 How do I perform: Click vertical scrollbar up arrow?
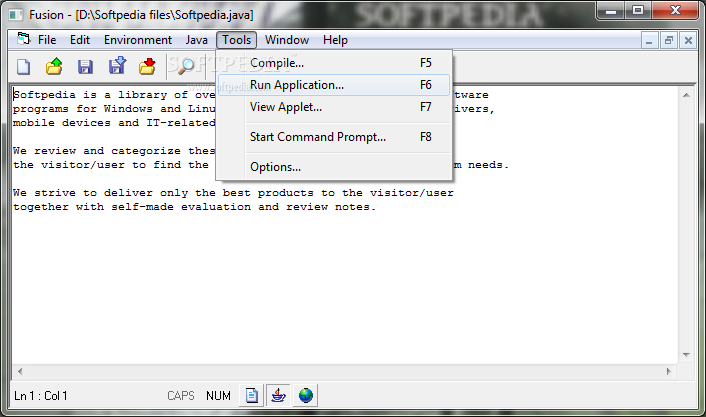click(686, 95)
